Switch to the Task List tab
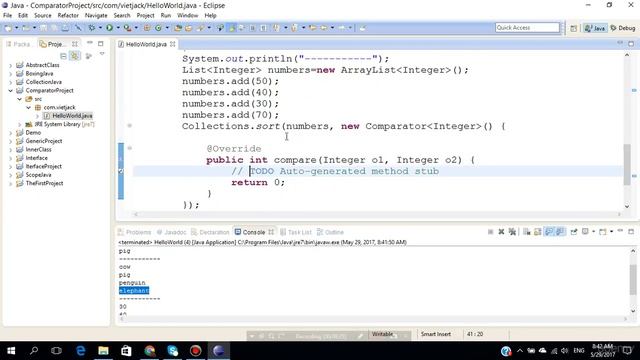This screenshot has width=640, height=360. coord(296,232)
